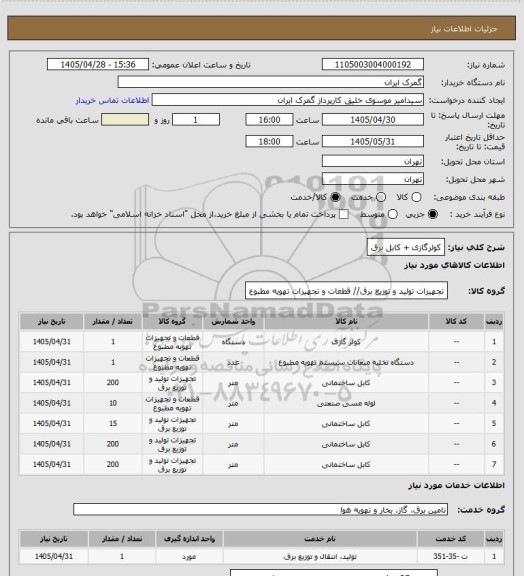Choose the متوسط purchase type radio
The width and height of the screenshot is (524, 576).
pyautogui.click(x=392, y=214)
